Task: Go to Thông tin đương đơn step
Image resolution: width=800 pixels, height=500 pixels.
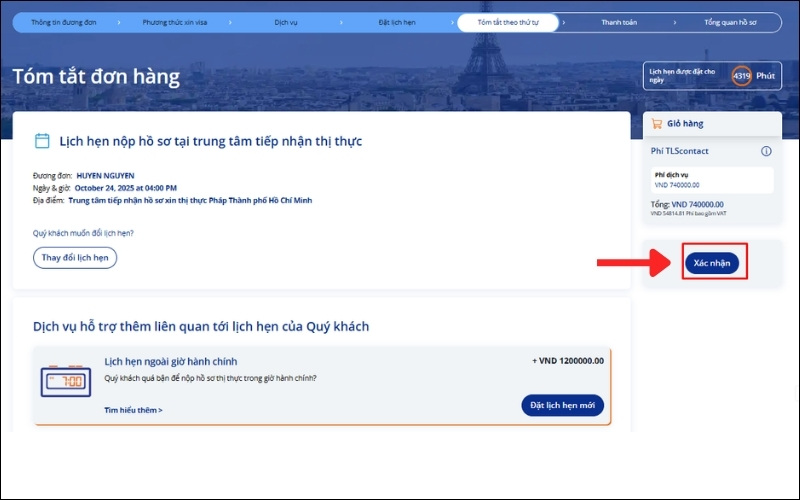Action: click(x=63, y=22)
